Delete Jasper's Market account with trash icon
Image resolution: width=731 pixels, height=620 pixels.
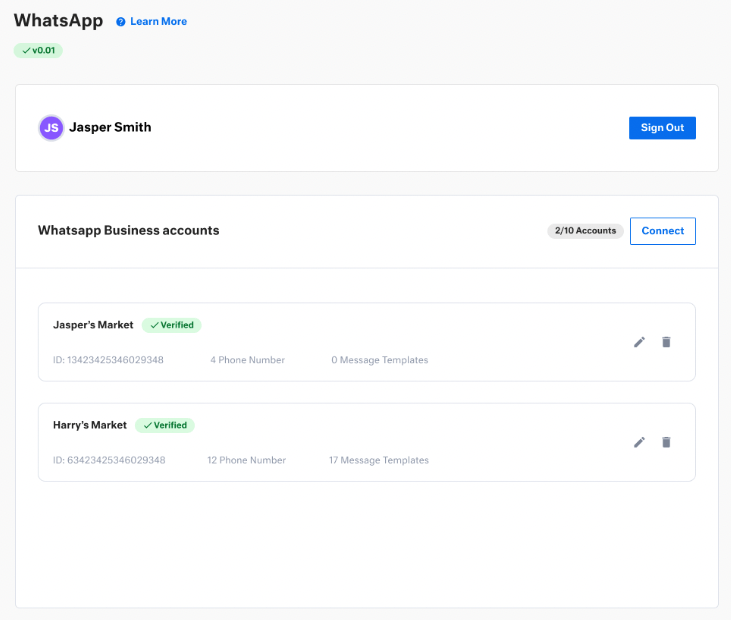coord(666,342)
